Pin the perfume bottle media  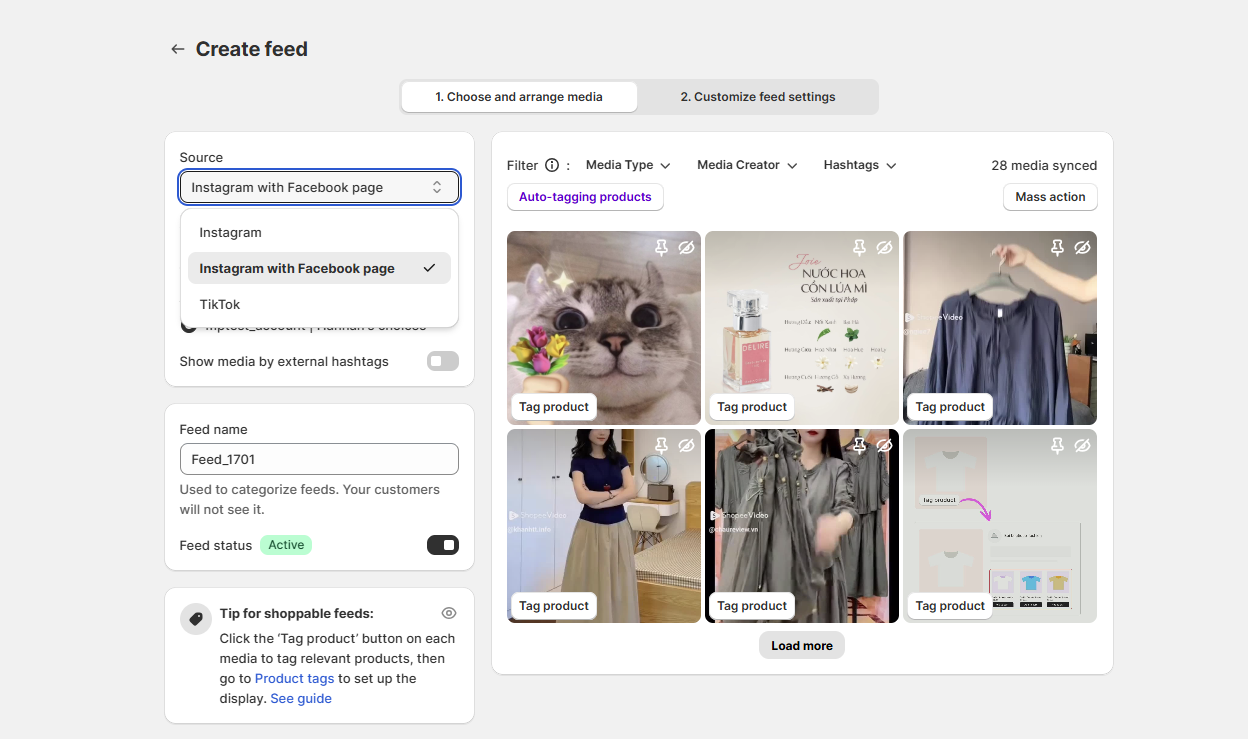pyautogui.click(x=859, y=247)
